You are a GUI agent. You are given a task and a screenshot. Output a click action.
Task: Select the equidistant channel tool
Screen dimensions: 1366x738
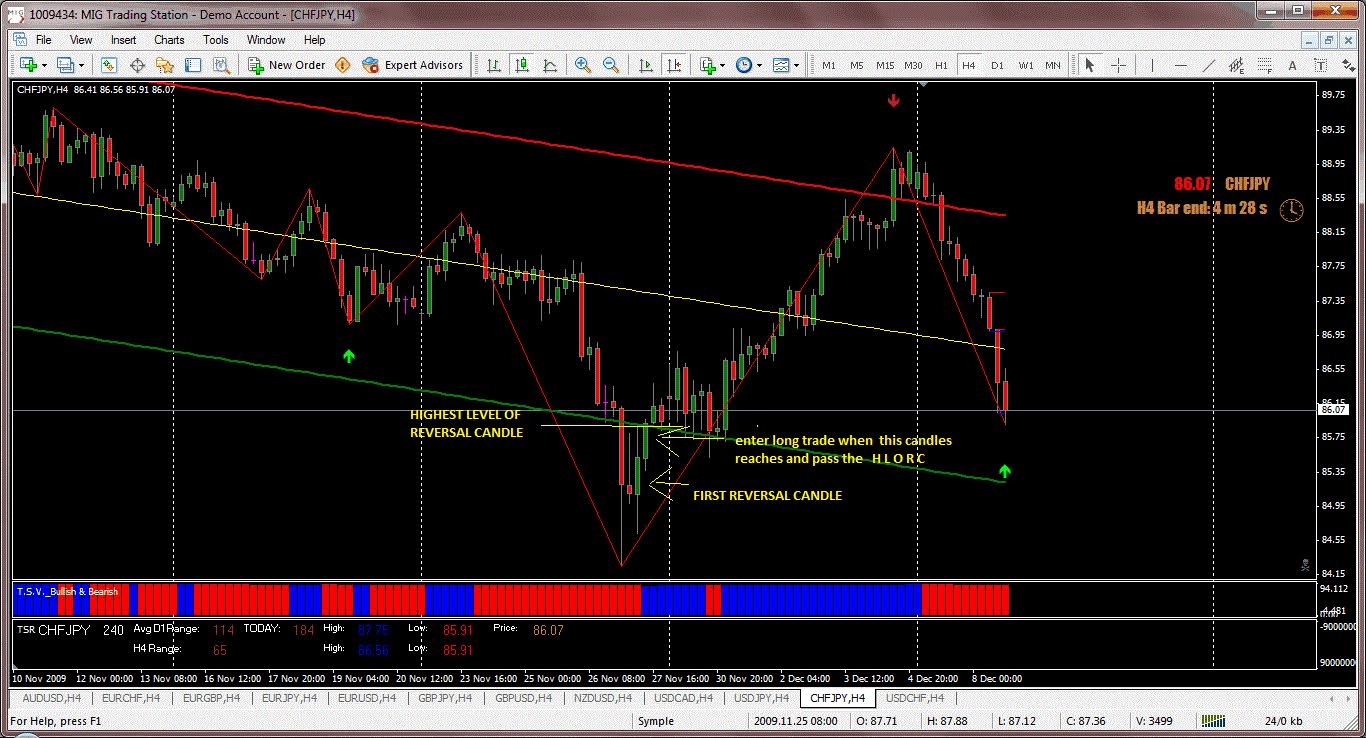[x=1237, y=65]
